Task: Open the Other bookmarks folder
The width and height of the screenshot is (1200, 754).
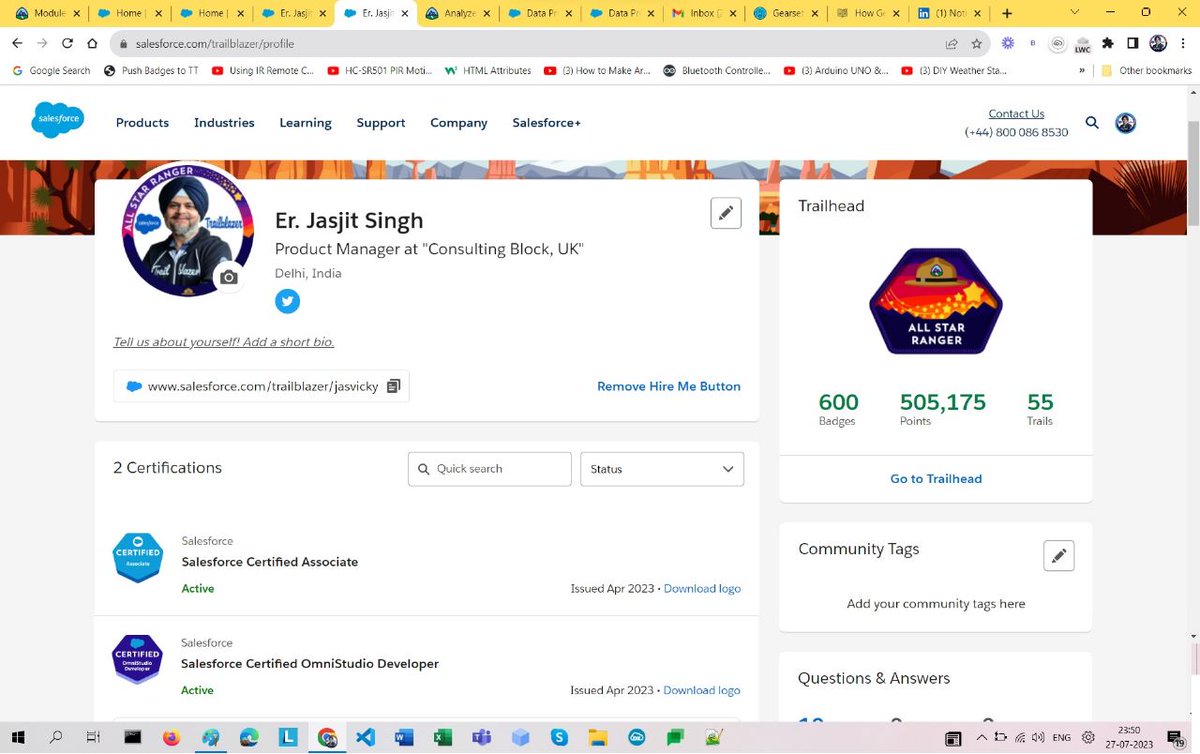Action: click(x=1146, y=71)
